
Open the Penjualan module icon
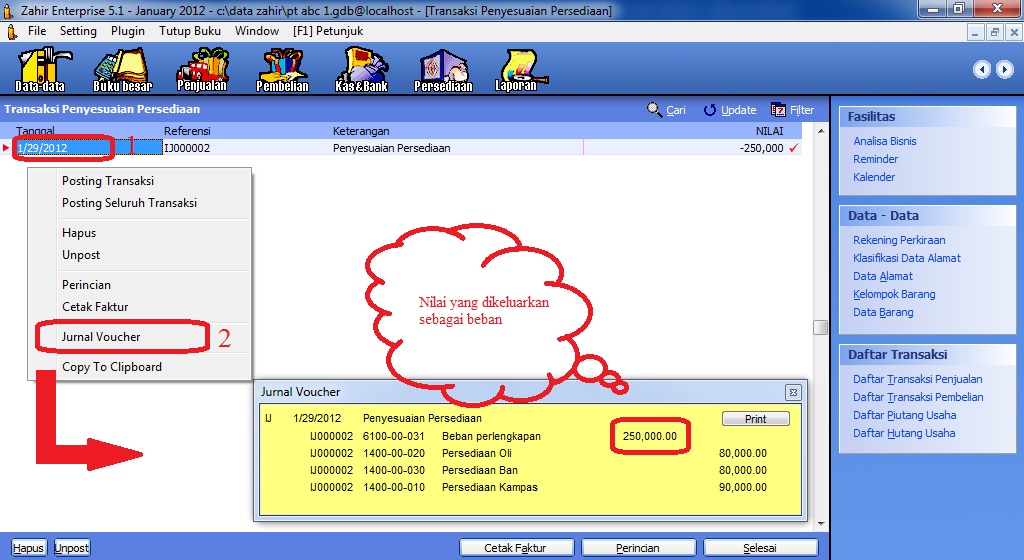click(202, 68)
